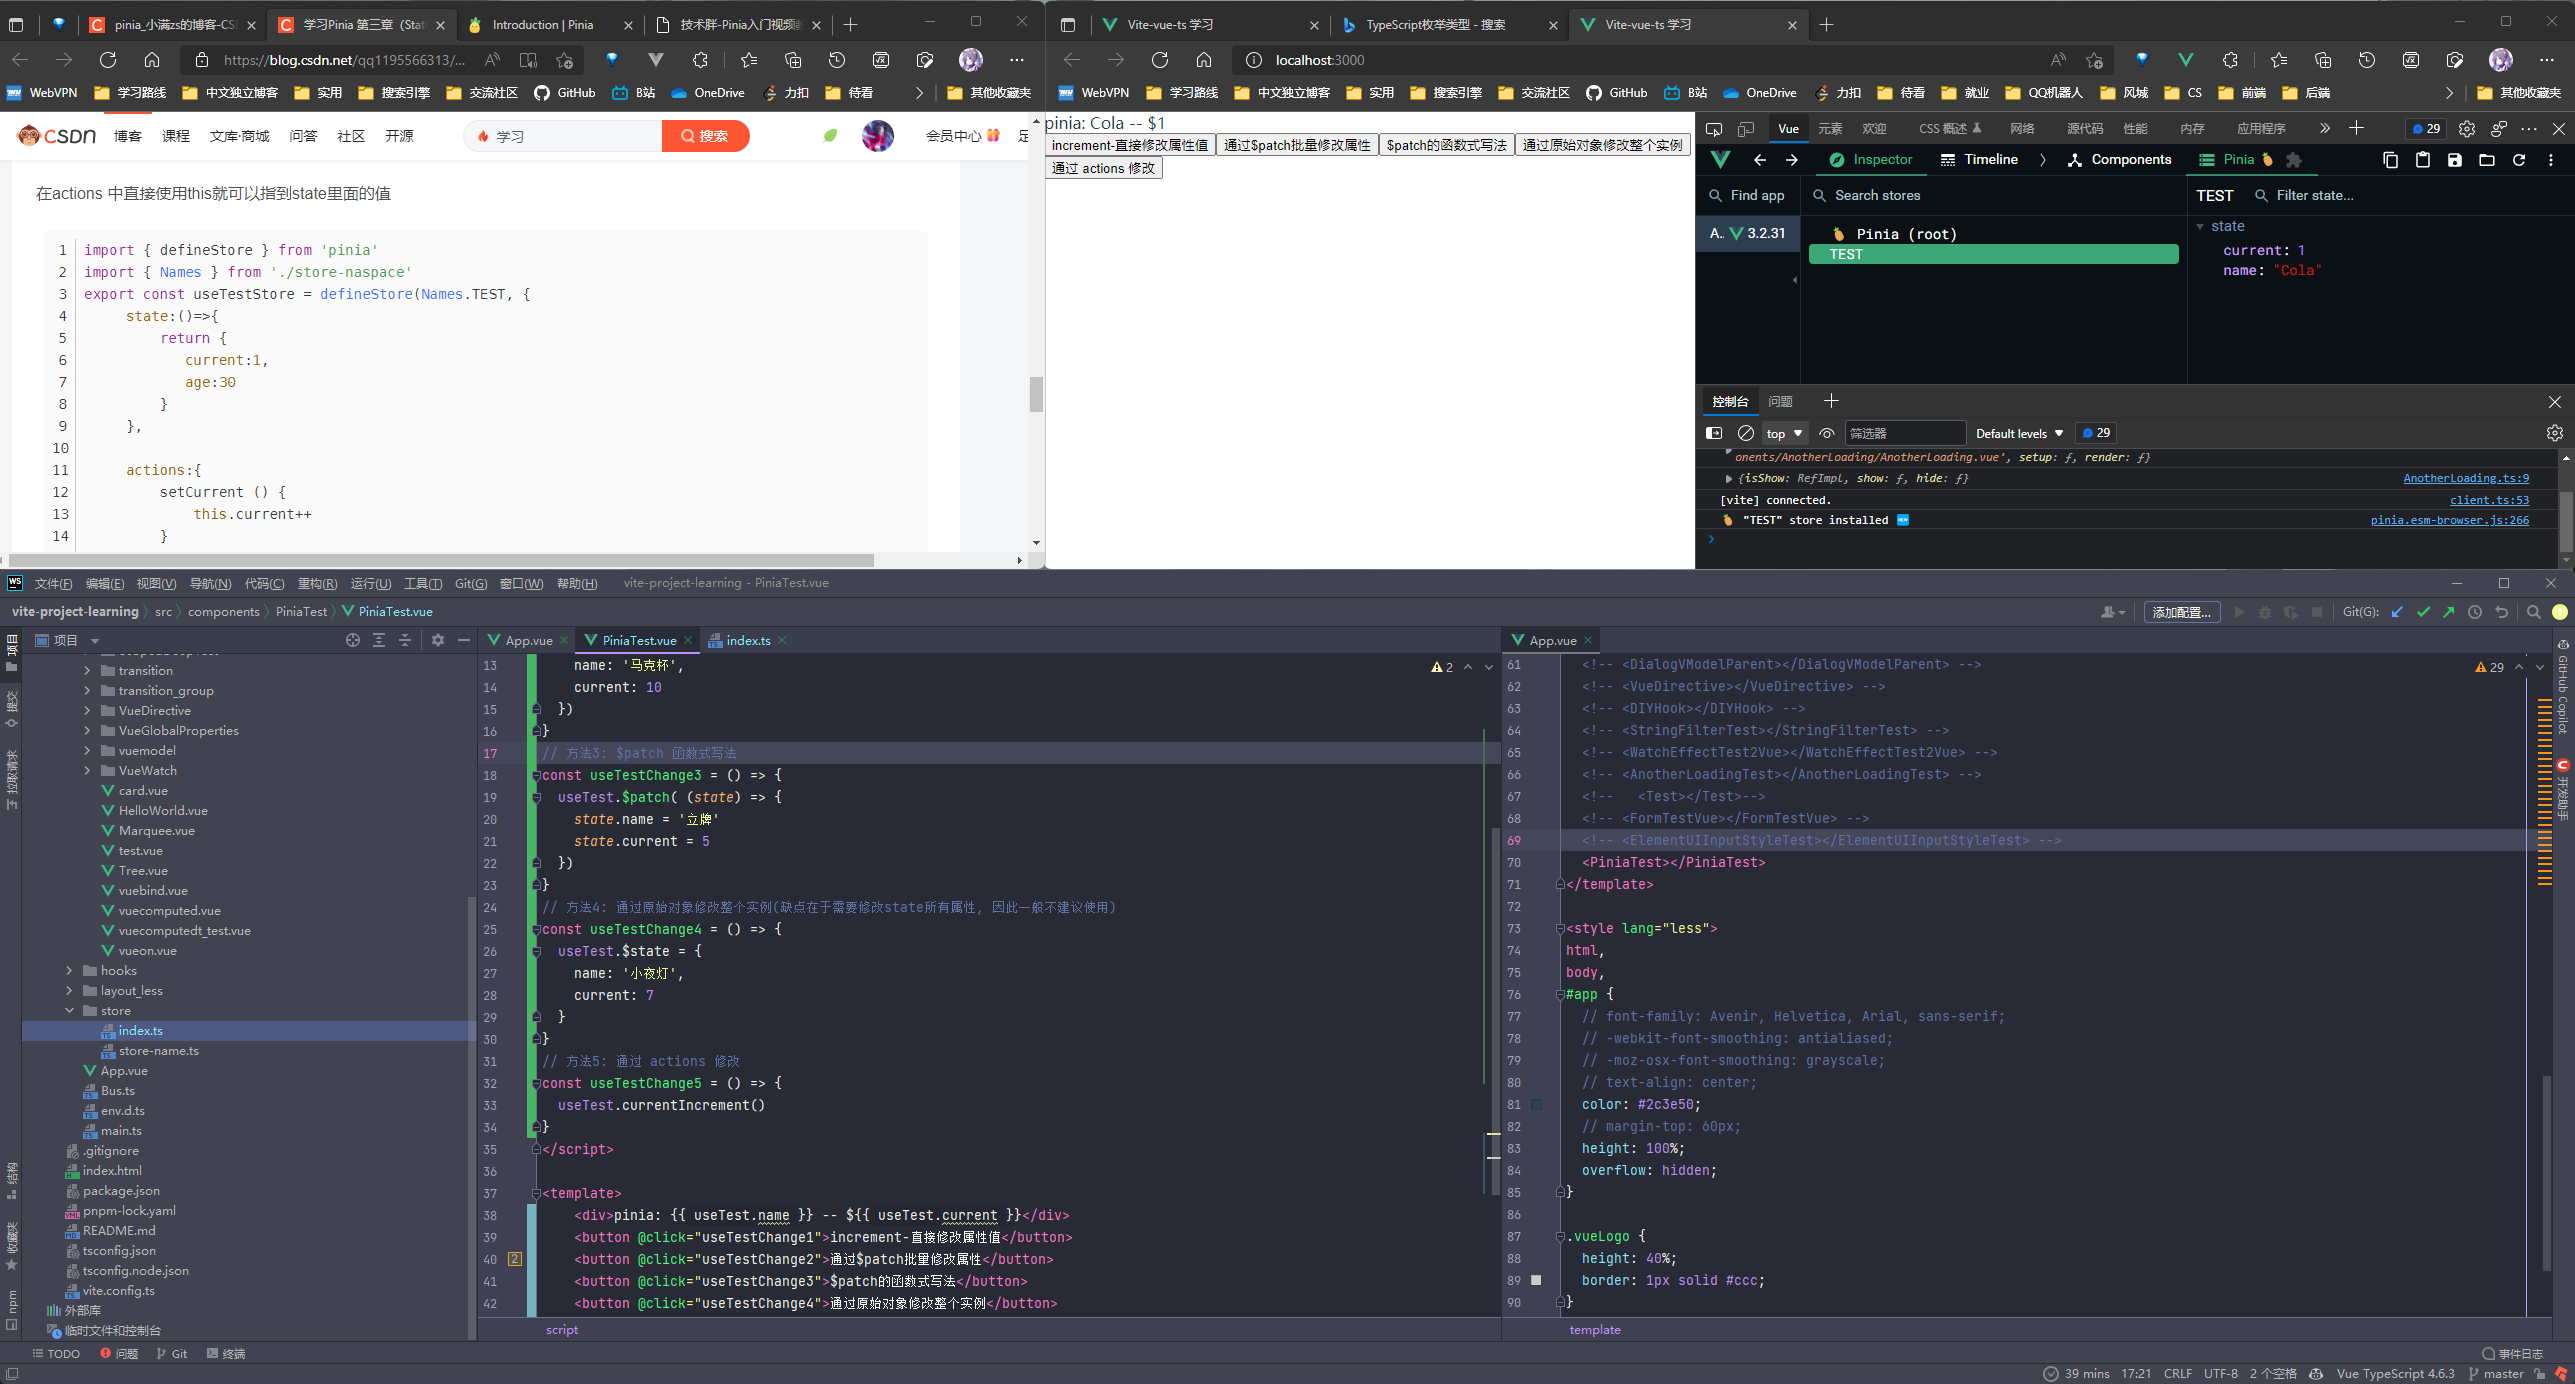Expand the isShow object log in console
The image size is (2575, 1384).
tap(1729, 479)
